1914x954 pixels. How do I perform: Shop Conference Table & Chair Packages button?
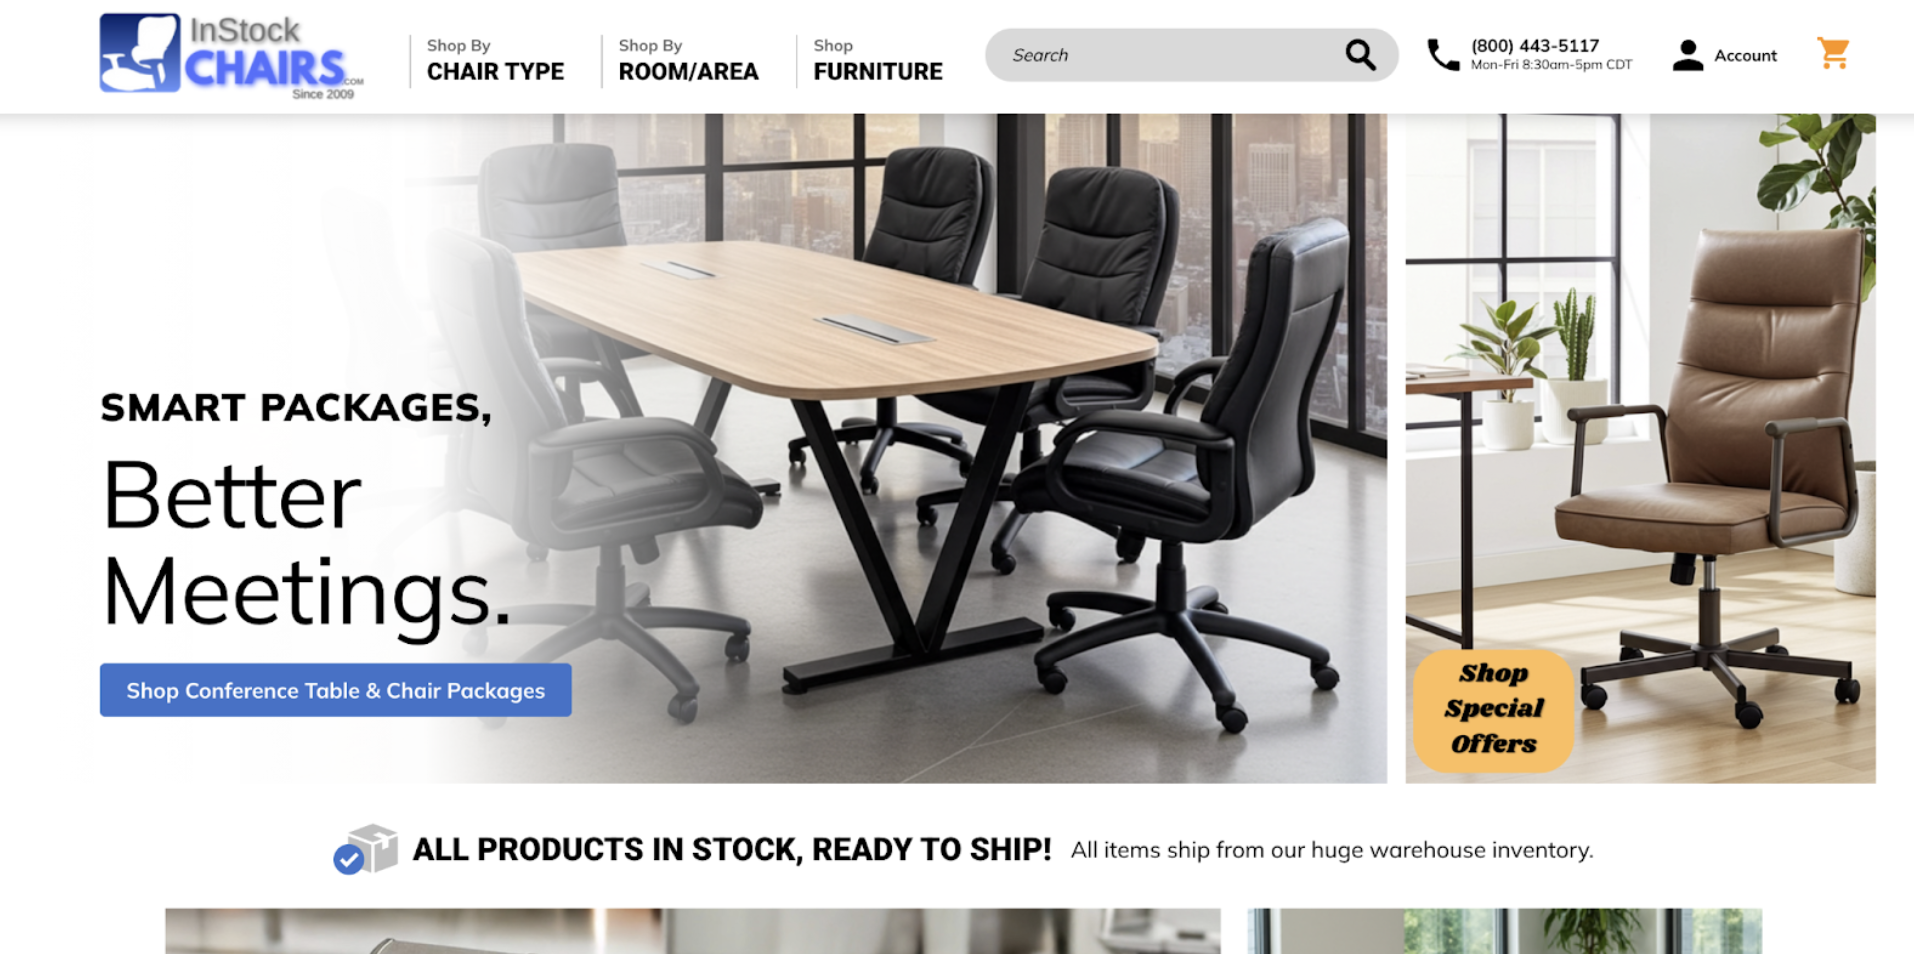click(x=336, y=690)
